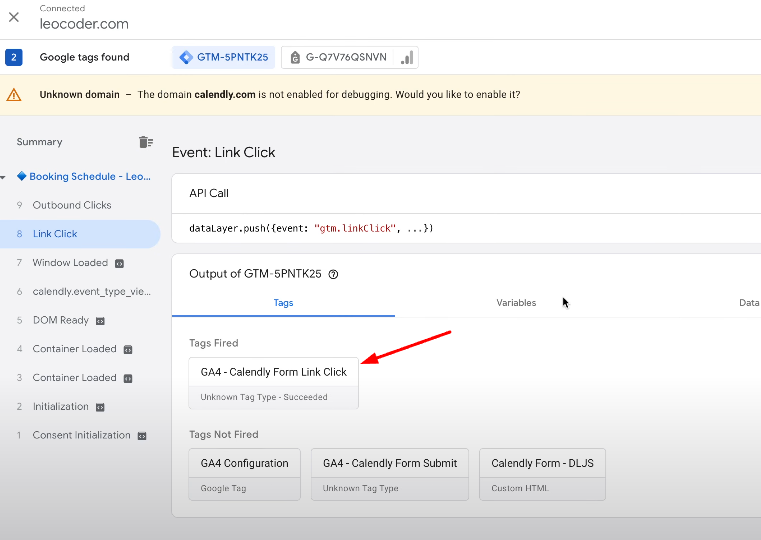Viewport: 761px width, 540px height.
Task: Click the Unknown domain warning message
Action: (x=280, y=95)
